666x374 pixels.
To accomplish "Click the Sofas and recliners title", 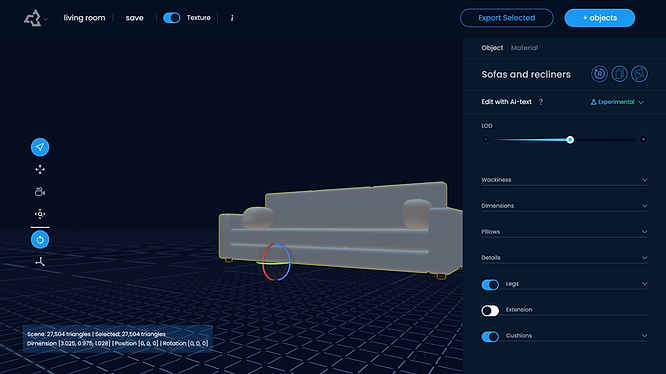I will tap(526, 74).
